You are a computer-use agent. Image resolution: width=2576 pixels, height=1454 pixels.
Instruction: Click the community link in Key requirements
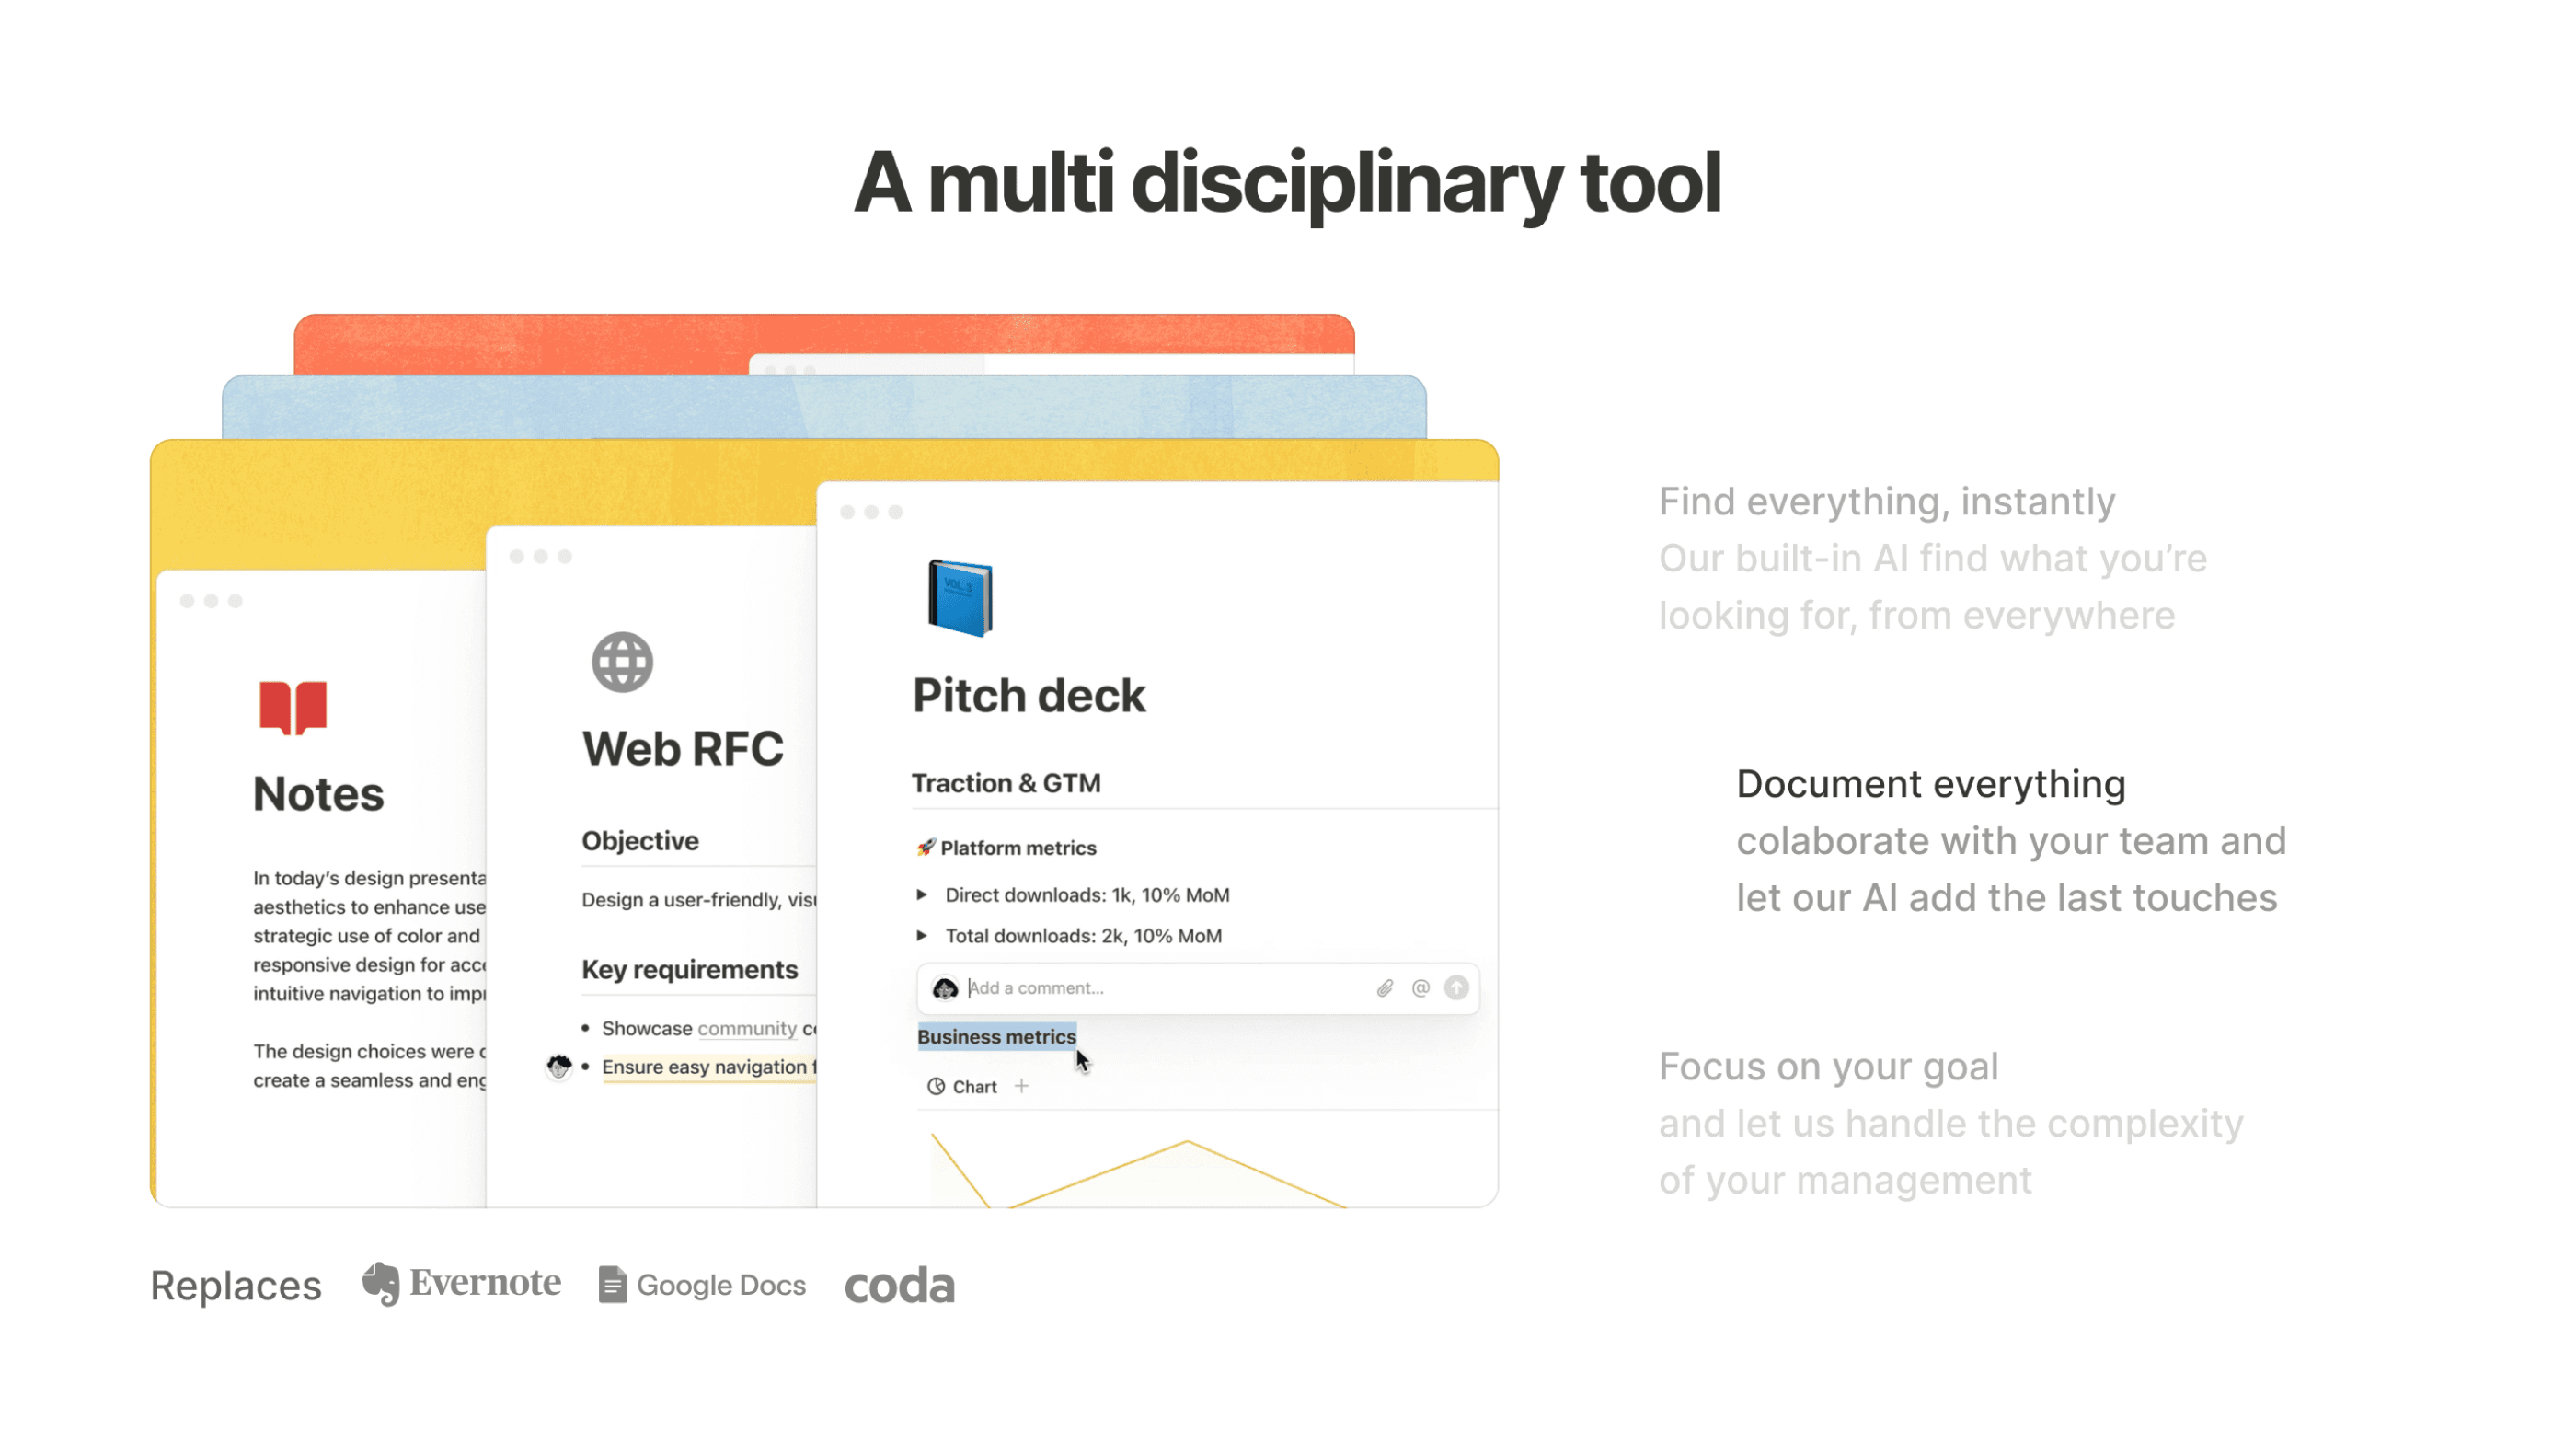(x=747, y=1028)
